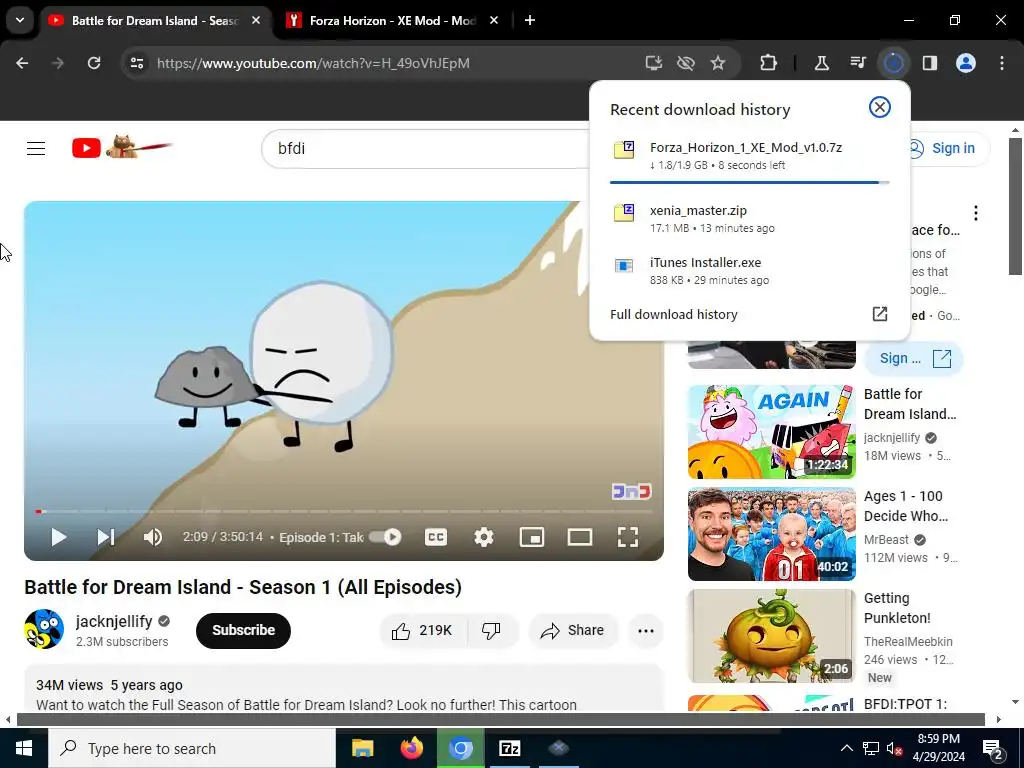Show hidden system tray icons
The height and width of the screenshot is (768, 1024).
[x=846, y=748]
